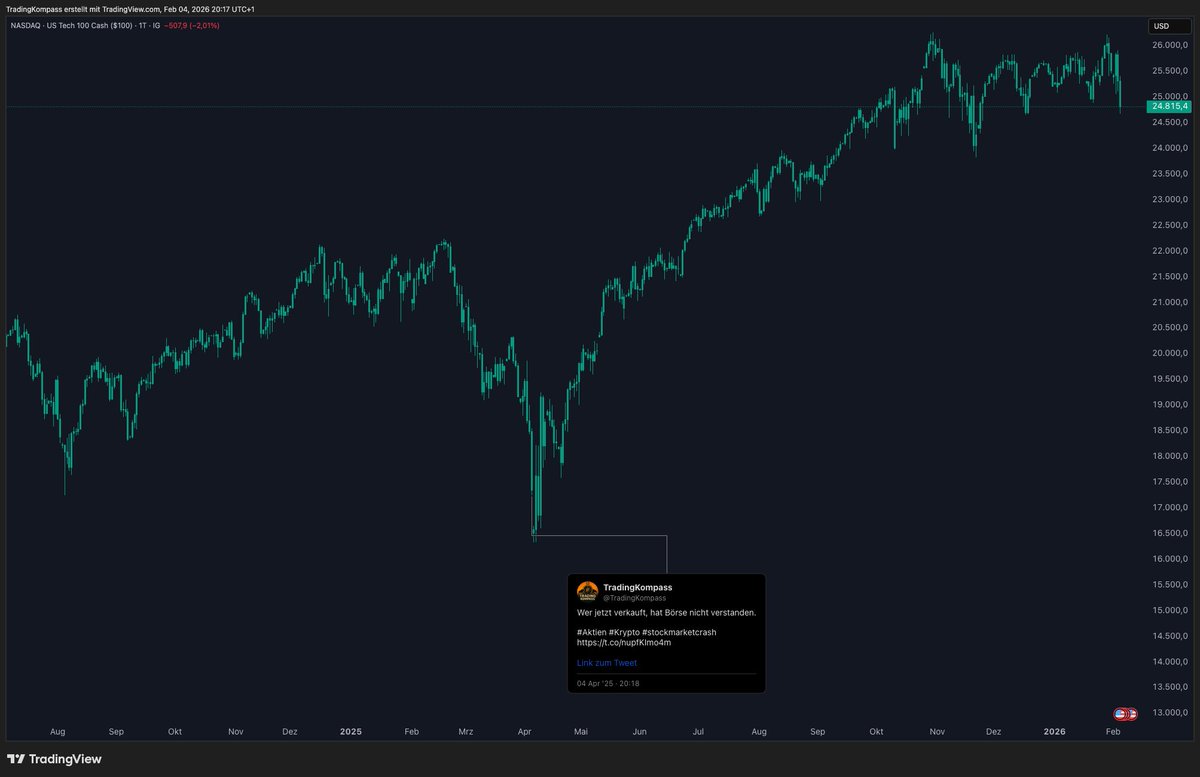Open the USD currency selector
The width and height of the screenshot is (1200, 777).
(x=1169, y=26)
